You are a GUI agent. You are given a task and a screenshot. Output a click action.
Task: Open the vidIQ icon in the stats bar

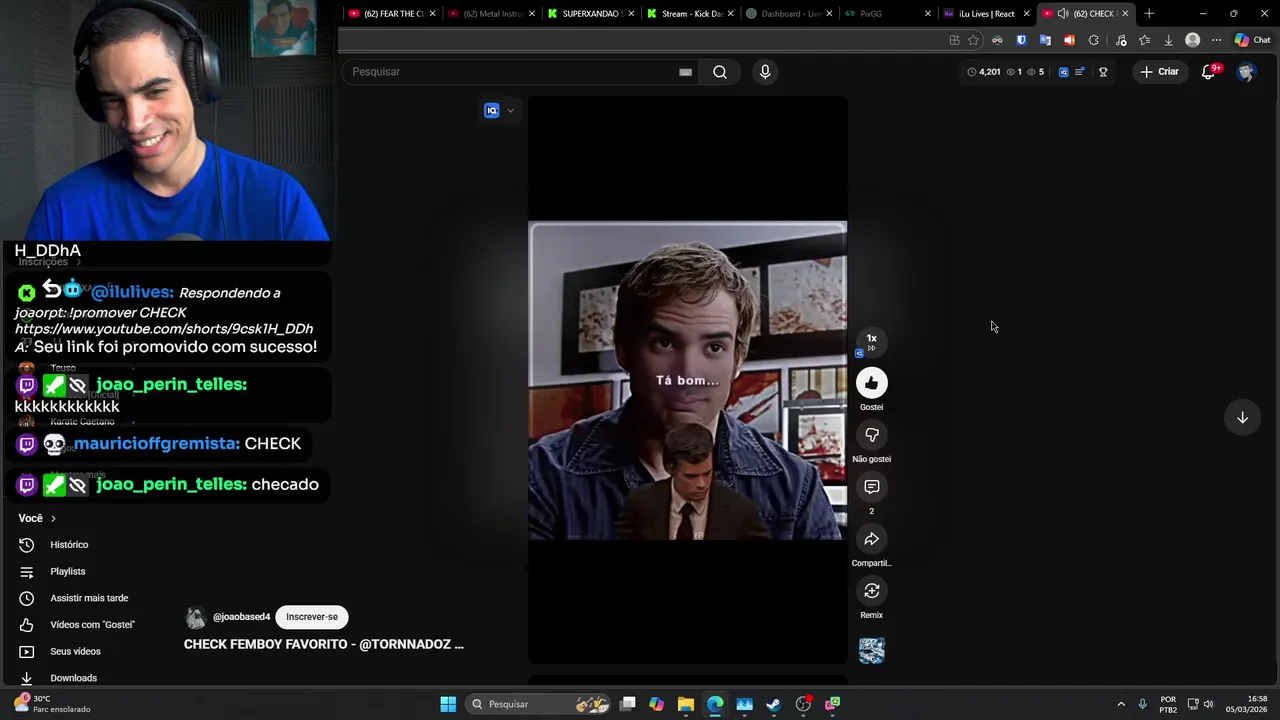[x=1063, y=72]
